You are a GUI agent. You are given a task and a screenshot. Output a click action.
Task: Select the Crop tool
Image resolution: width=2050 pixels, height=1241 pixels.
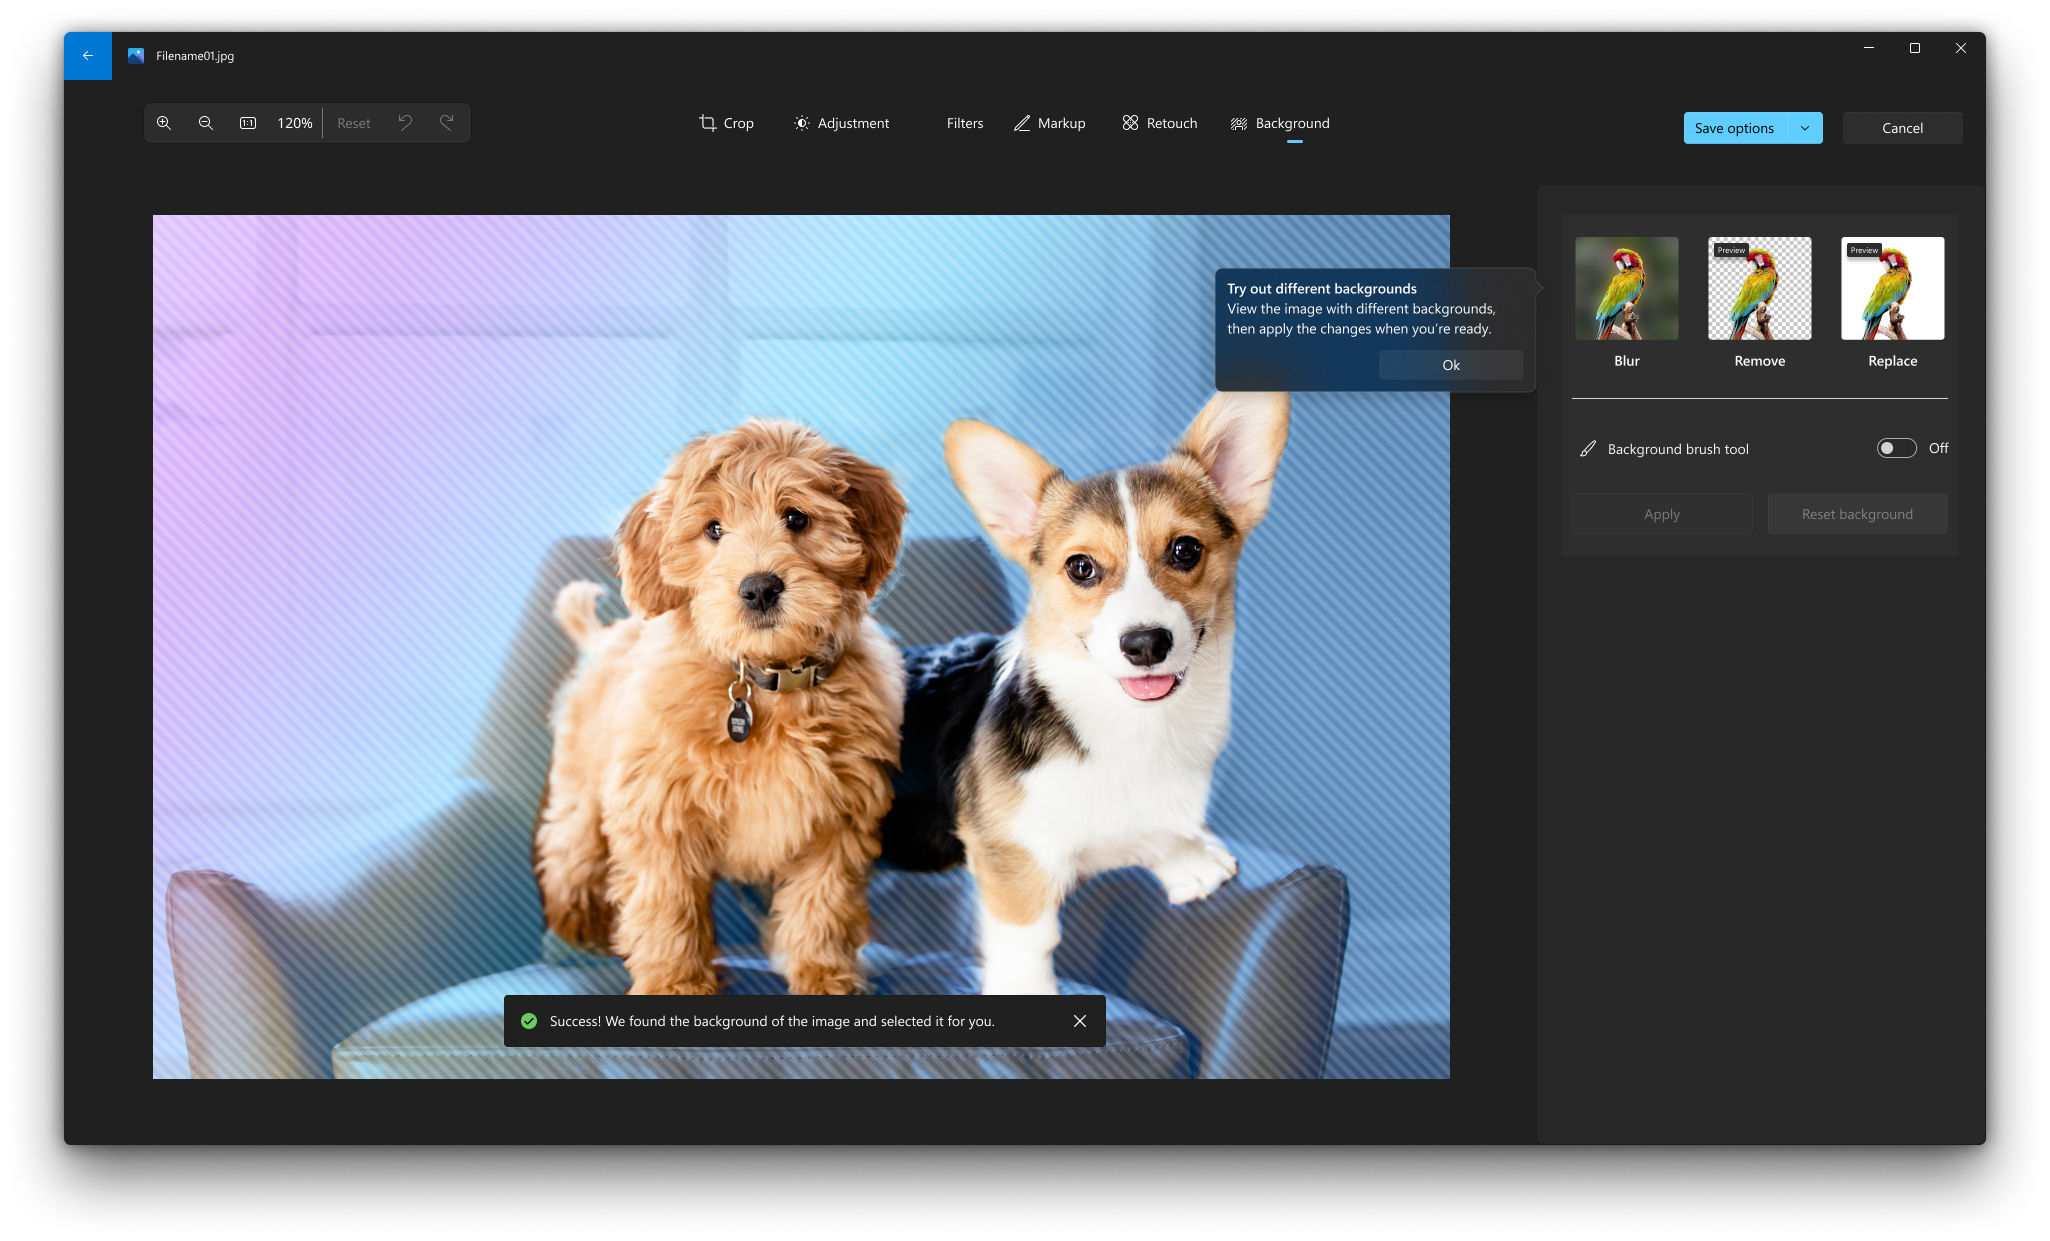(726, 123)
